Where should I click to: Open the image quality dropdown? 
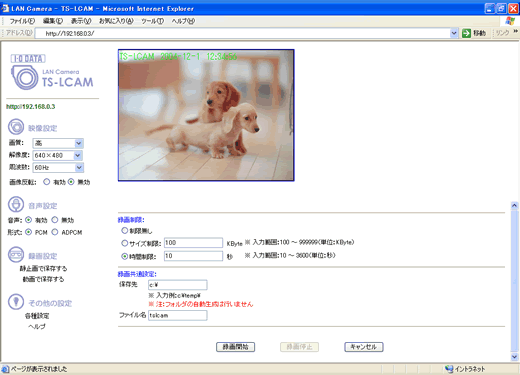(x=58, y=143)
